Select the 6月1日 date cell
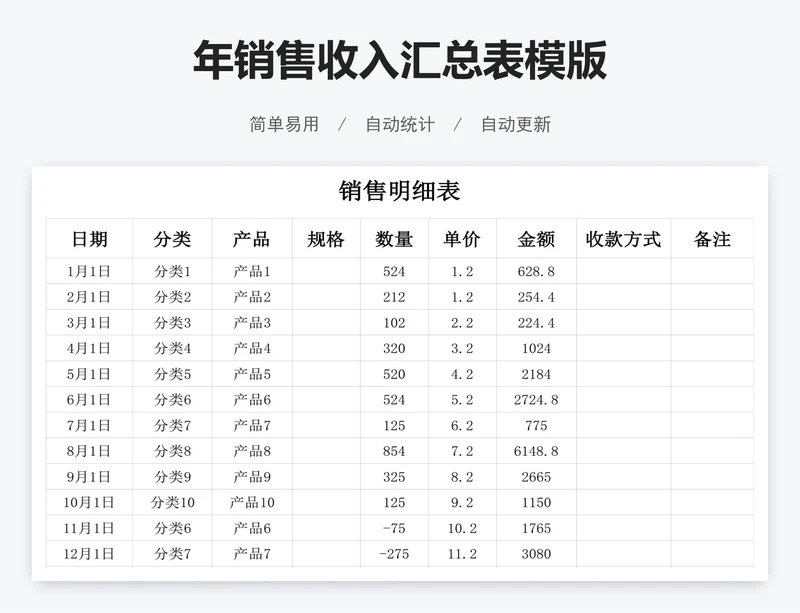This screenshot has width=800, height=613. click(x=89, y=400)
